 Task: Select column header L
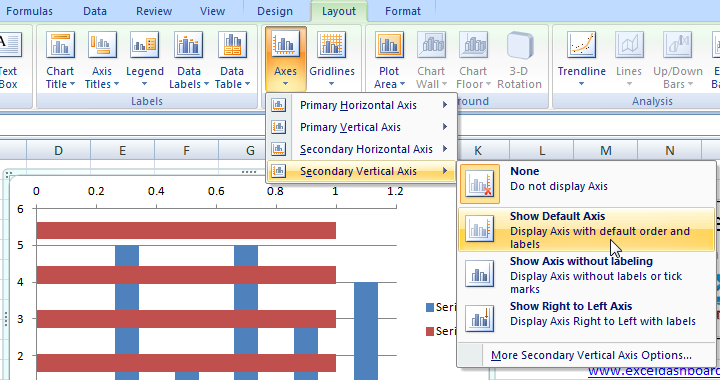[x=541, y=151]
